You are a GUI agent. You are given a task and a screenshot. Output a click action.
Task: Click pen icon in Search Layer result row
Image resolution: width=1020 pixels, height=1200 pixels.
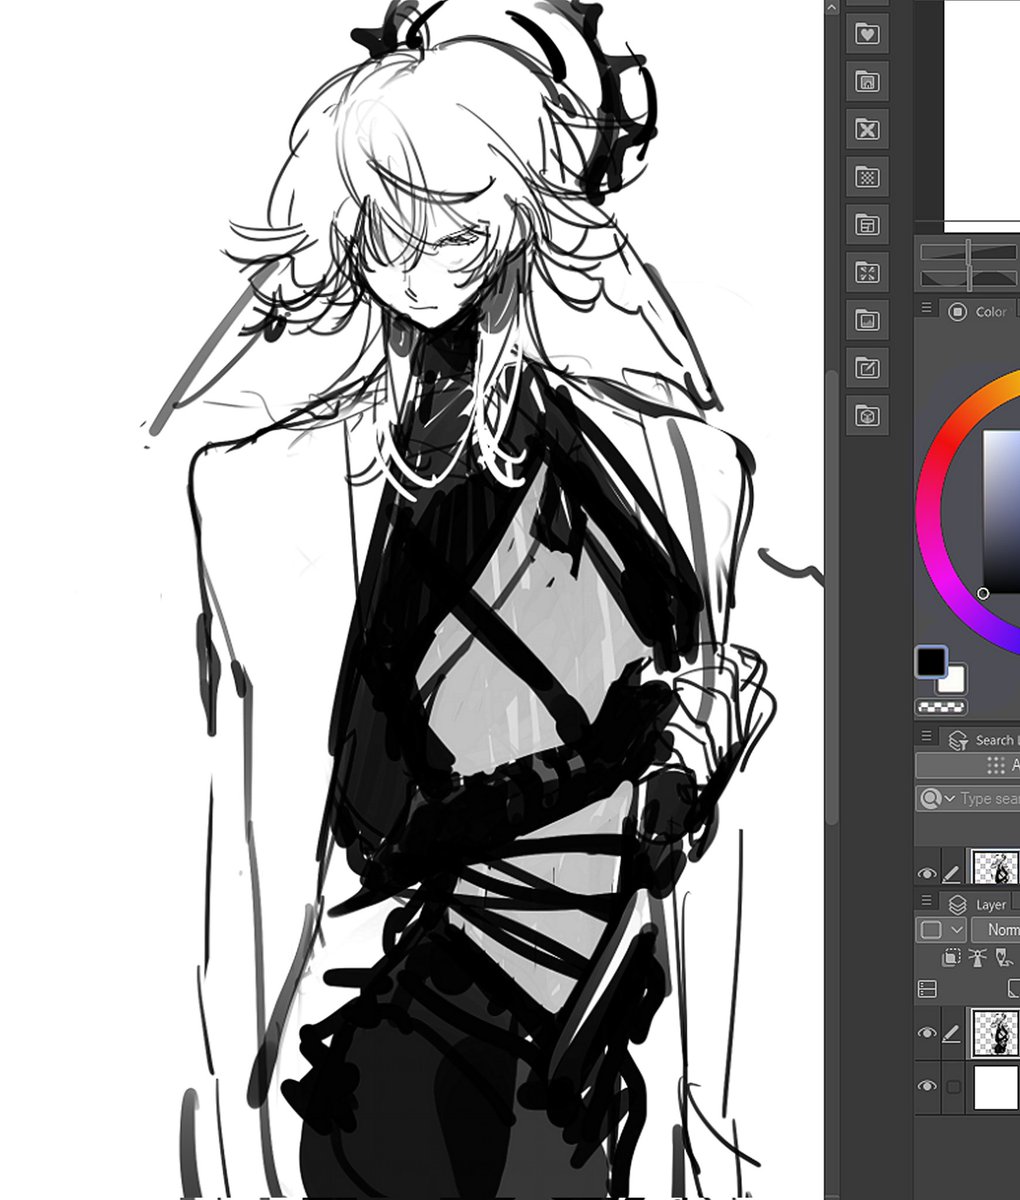coord(952,873)
